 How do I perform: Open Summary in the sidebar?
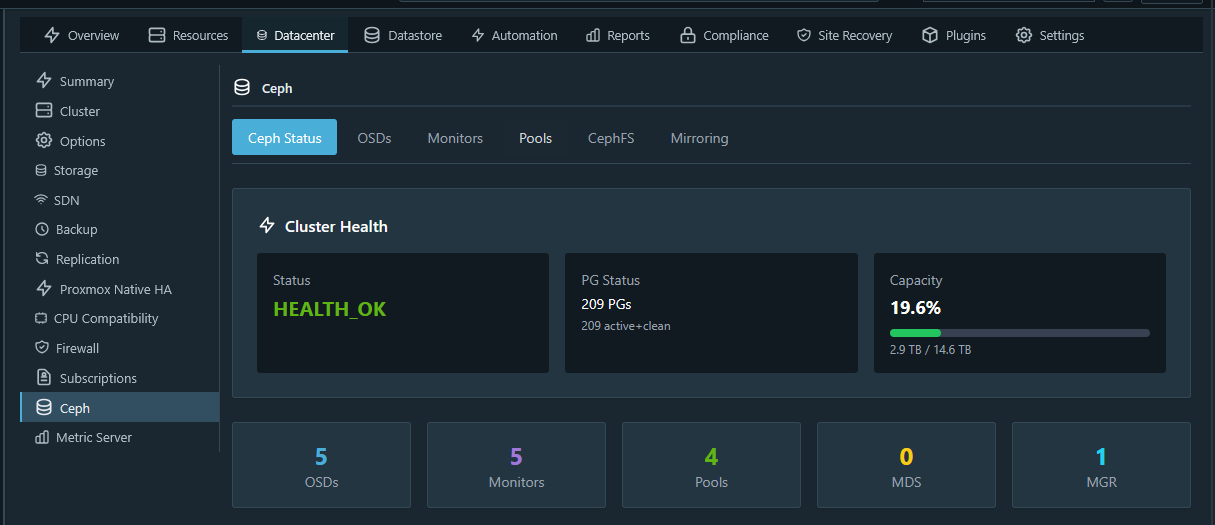(x=120, y=81)
